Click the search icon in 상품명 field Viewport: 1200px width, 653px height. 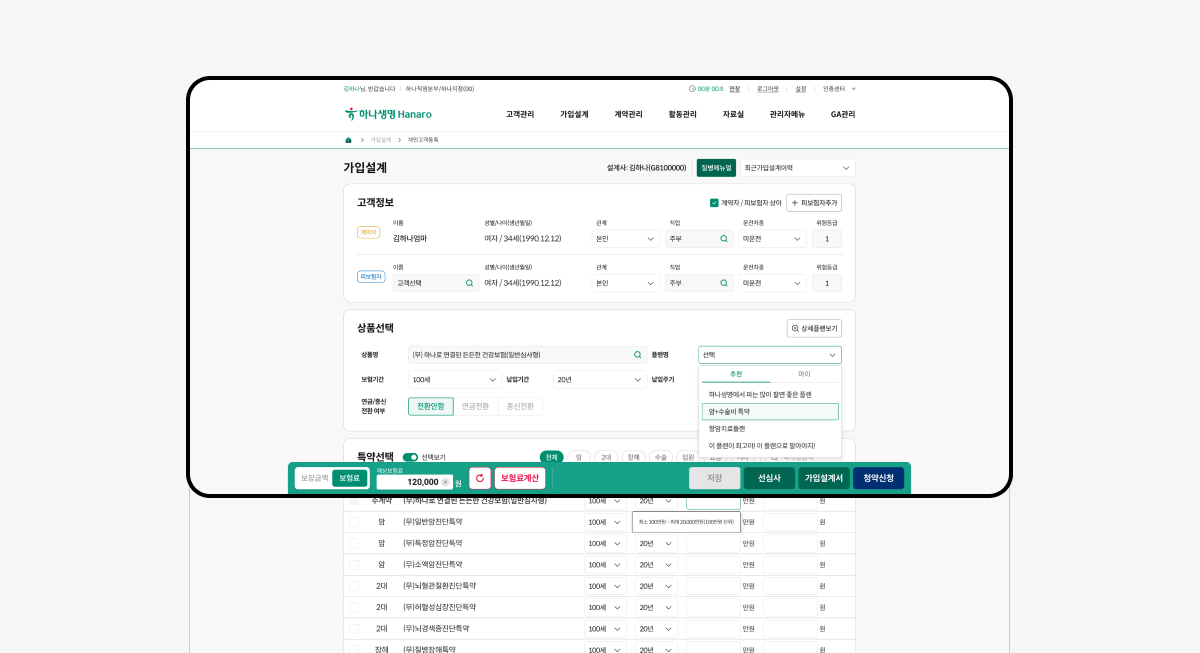638,354
